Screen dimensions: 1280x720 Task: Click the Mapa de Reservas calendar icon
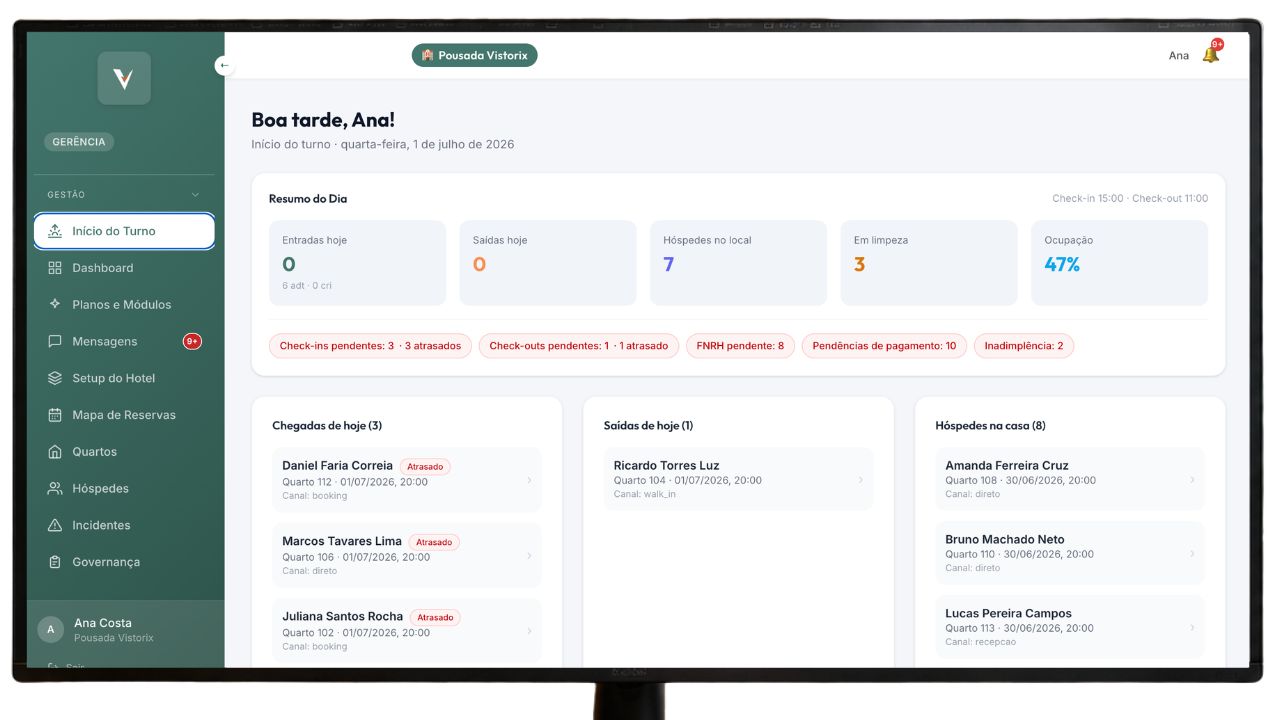(x=55, y=415)
